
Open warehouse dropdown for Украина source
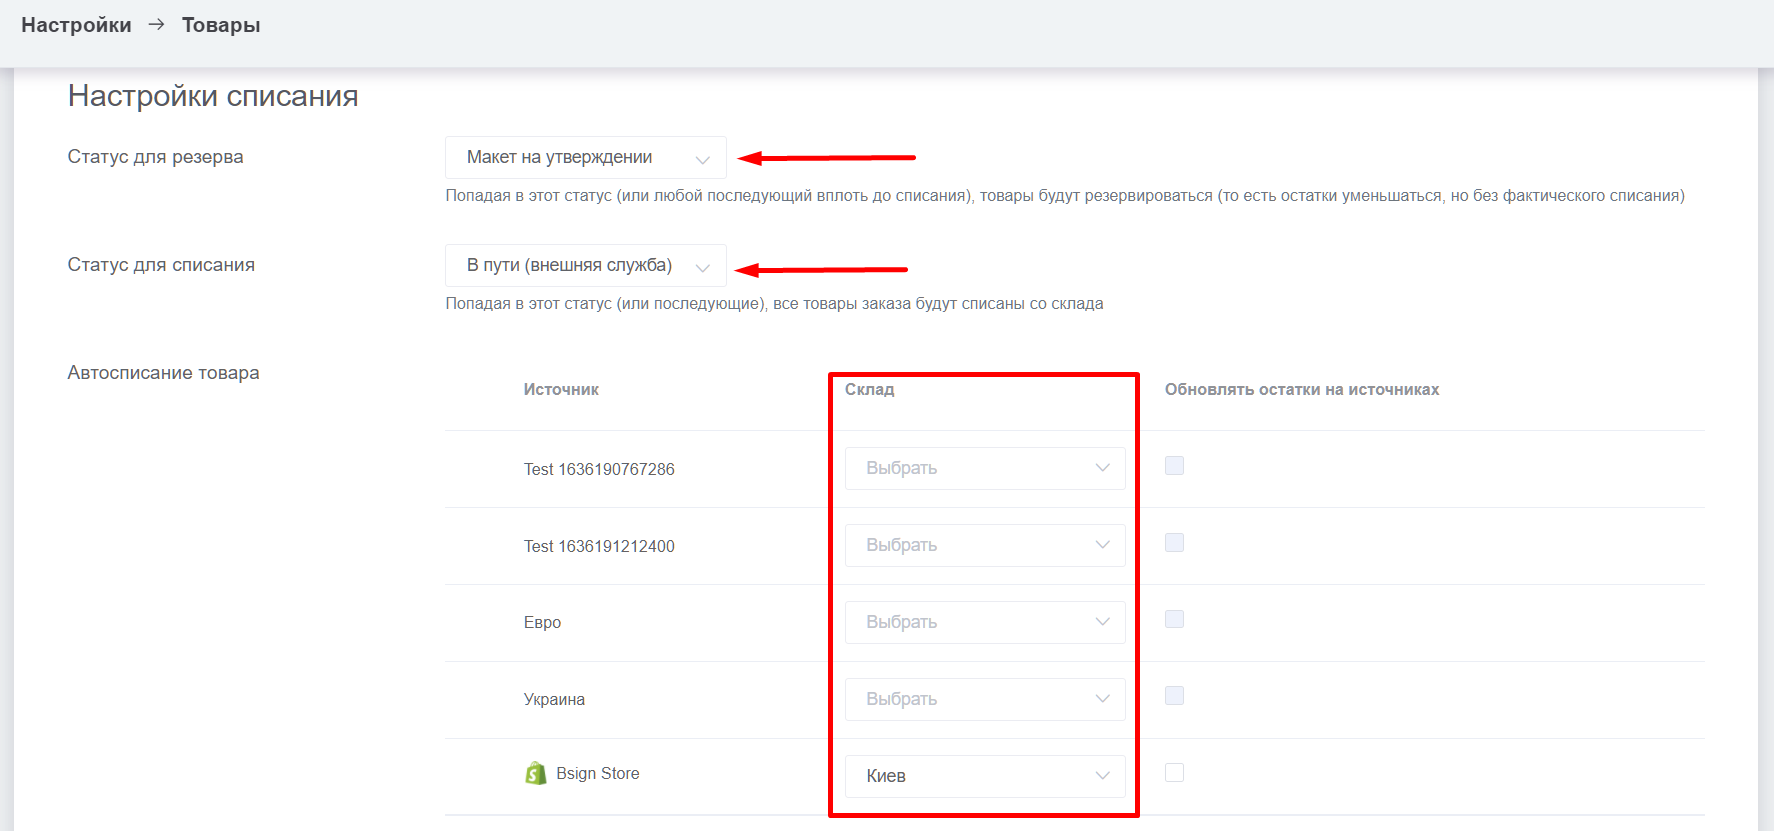(985, 699)
